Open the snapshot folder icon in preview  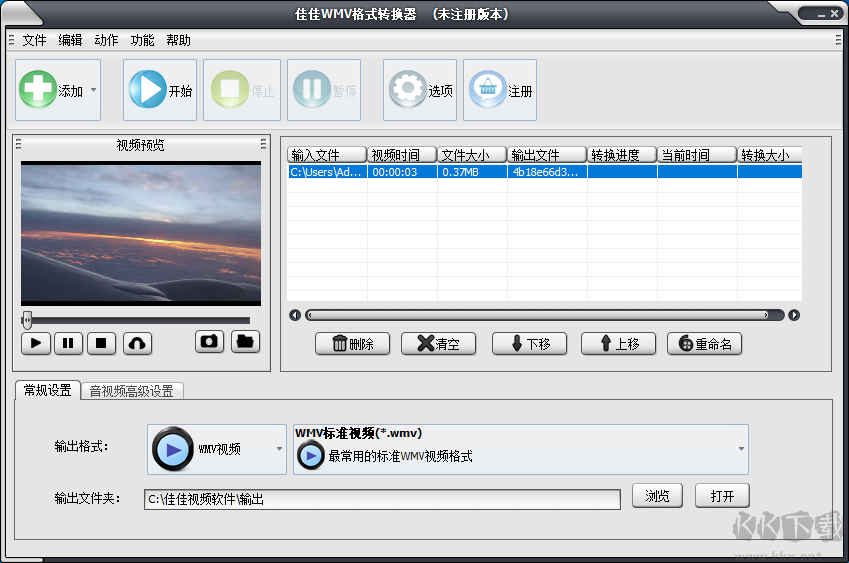(245, 342)
